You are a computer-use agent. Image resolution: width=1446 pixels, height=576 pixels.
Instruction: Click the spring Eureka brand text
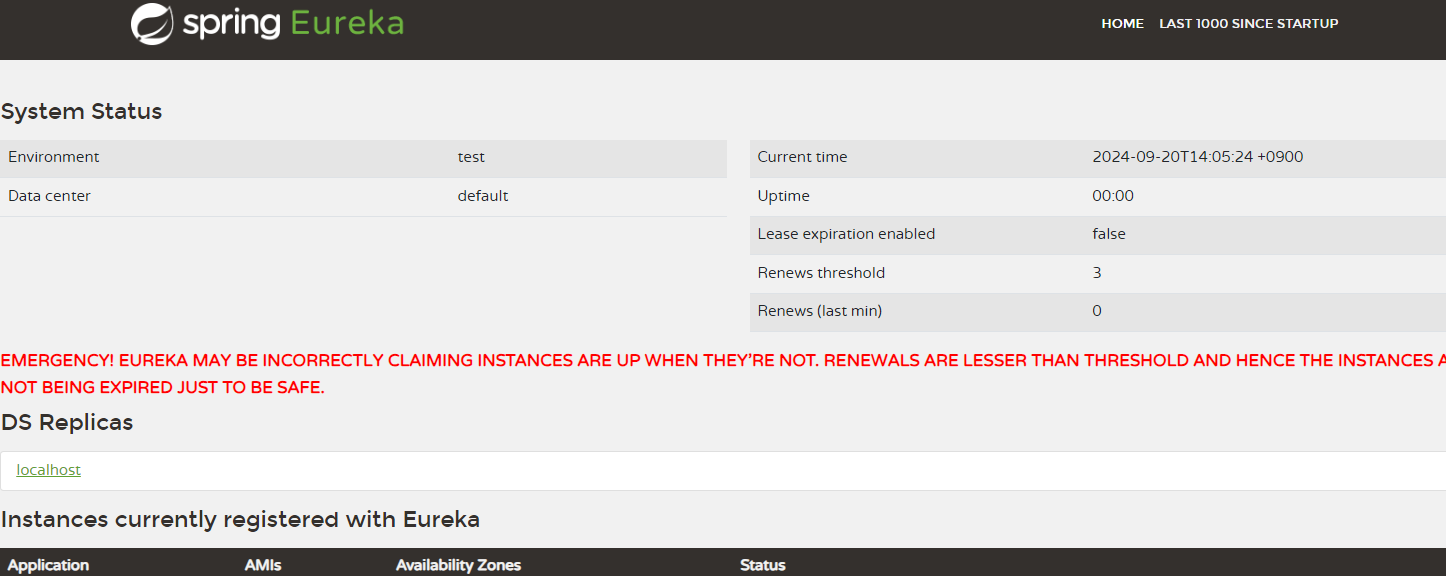293,23
